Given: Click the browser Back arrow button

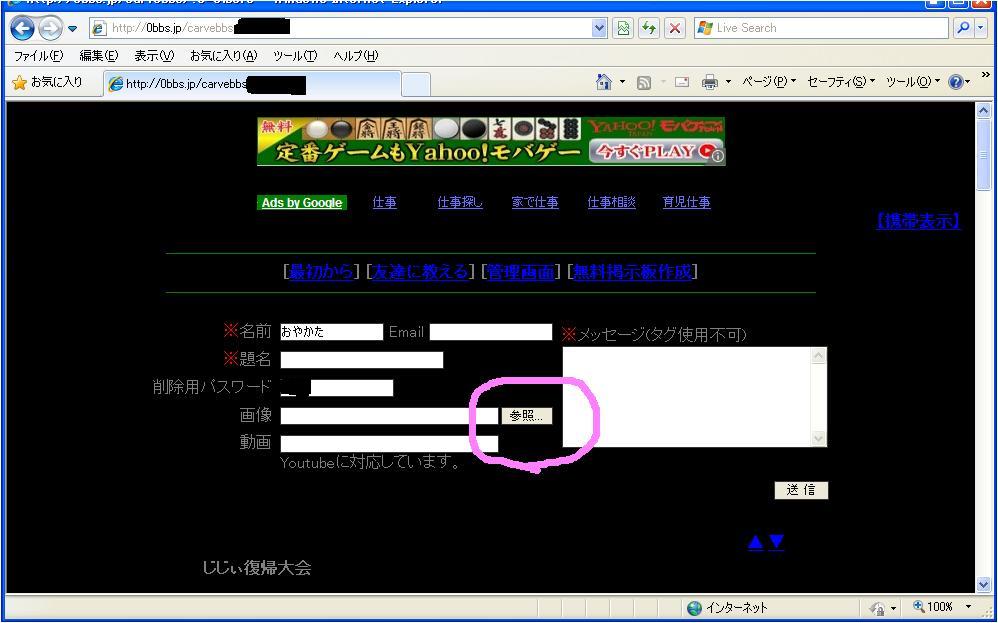Looking at the screenshot, I should pyautogui.click(x=22, y=28).
